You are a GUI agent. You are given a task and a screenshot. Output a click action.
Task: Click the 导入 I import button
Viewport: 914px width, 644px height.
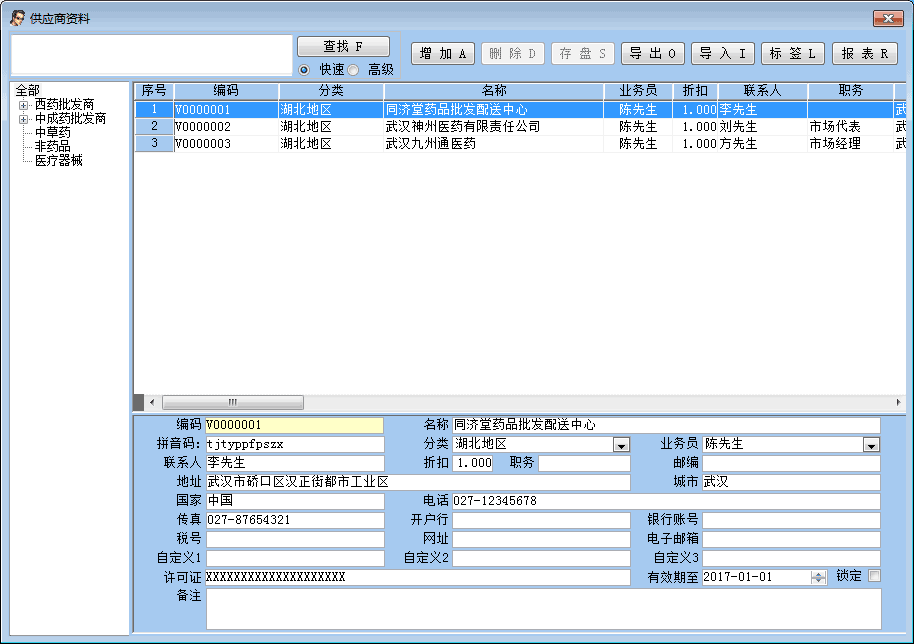(x=723, y=54)
